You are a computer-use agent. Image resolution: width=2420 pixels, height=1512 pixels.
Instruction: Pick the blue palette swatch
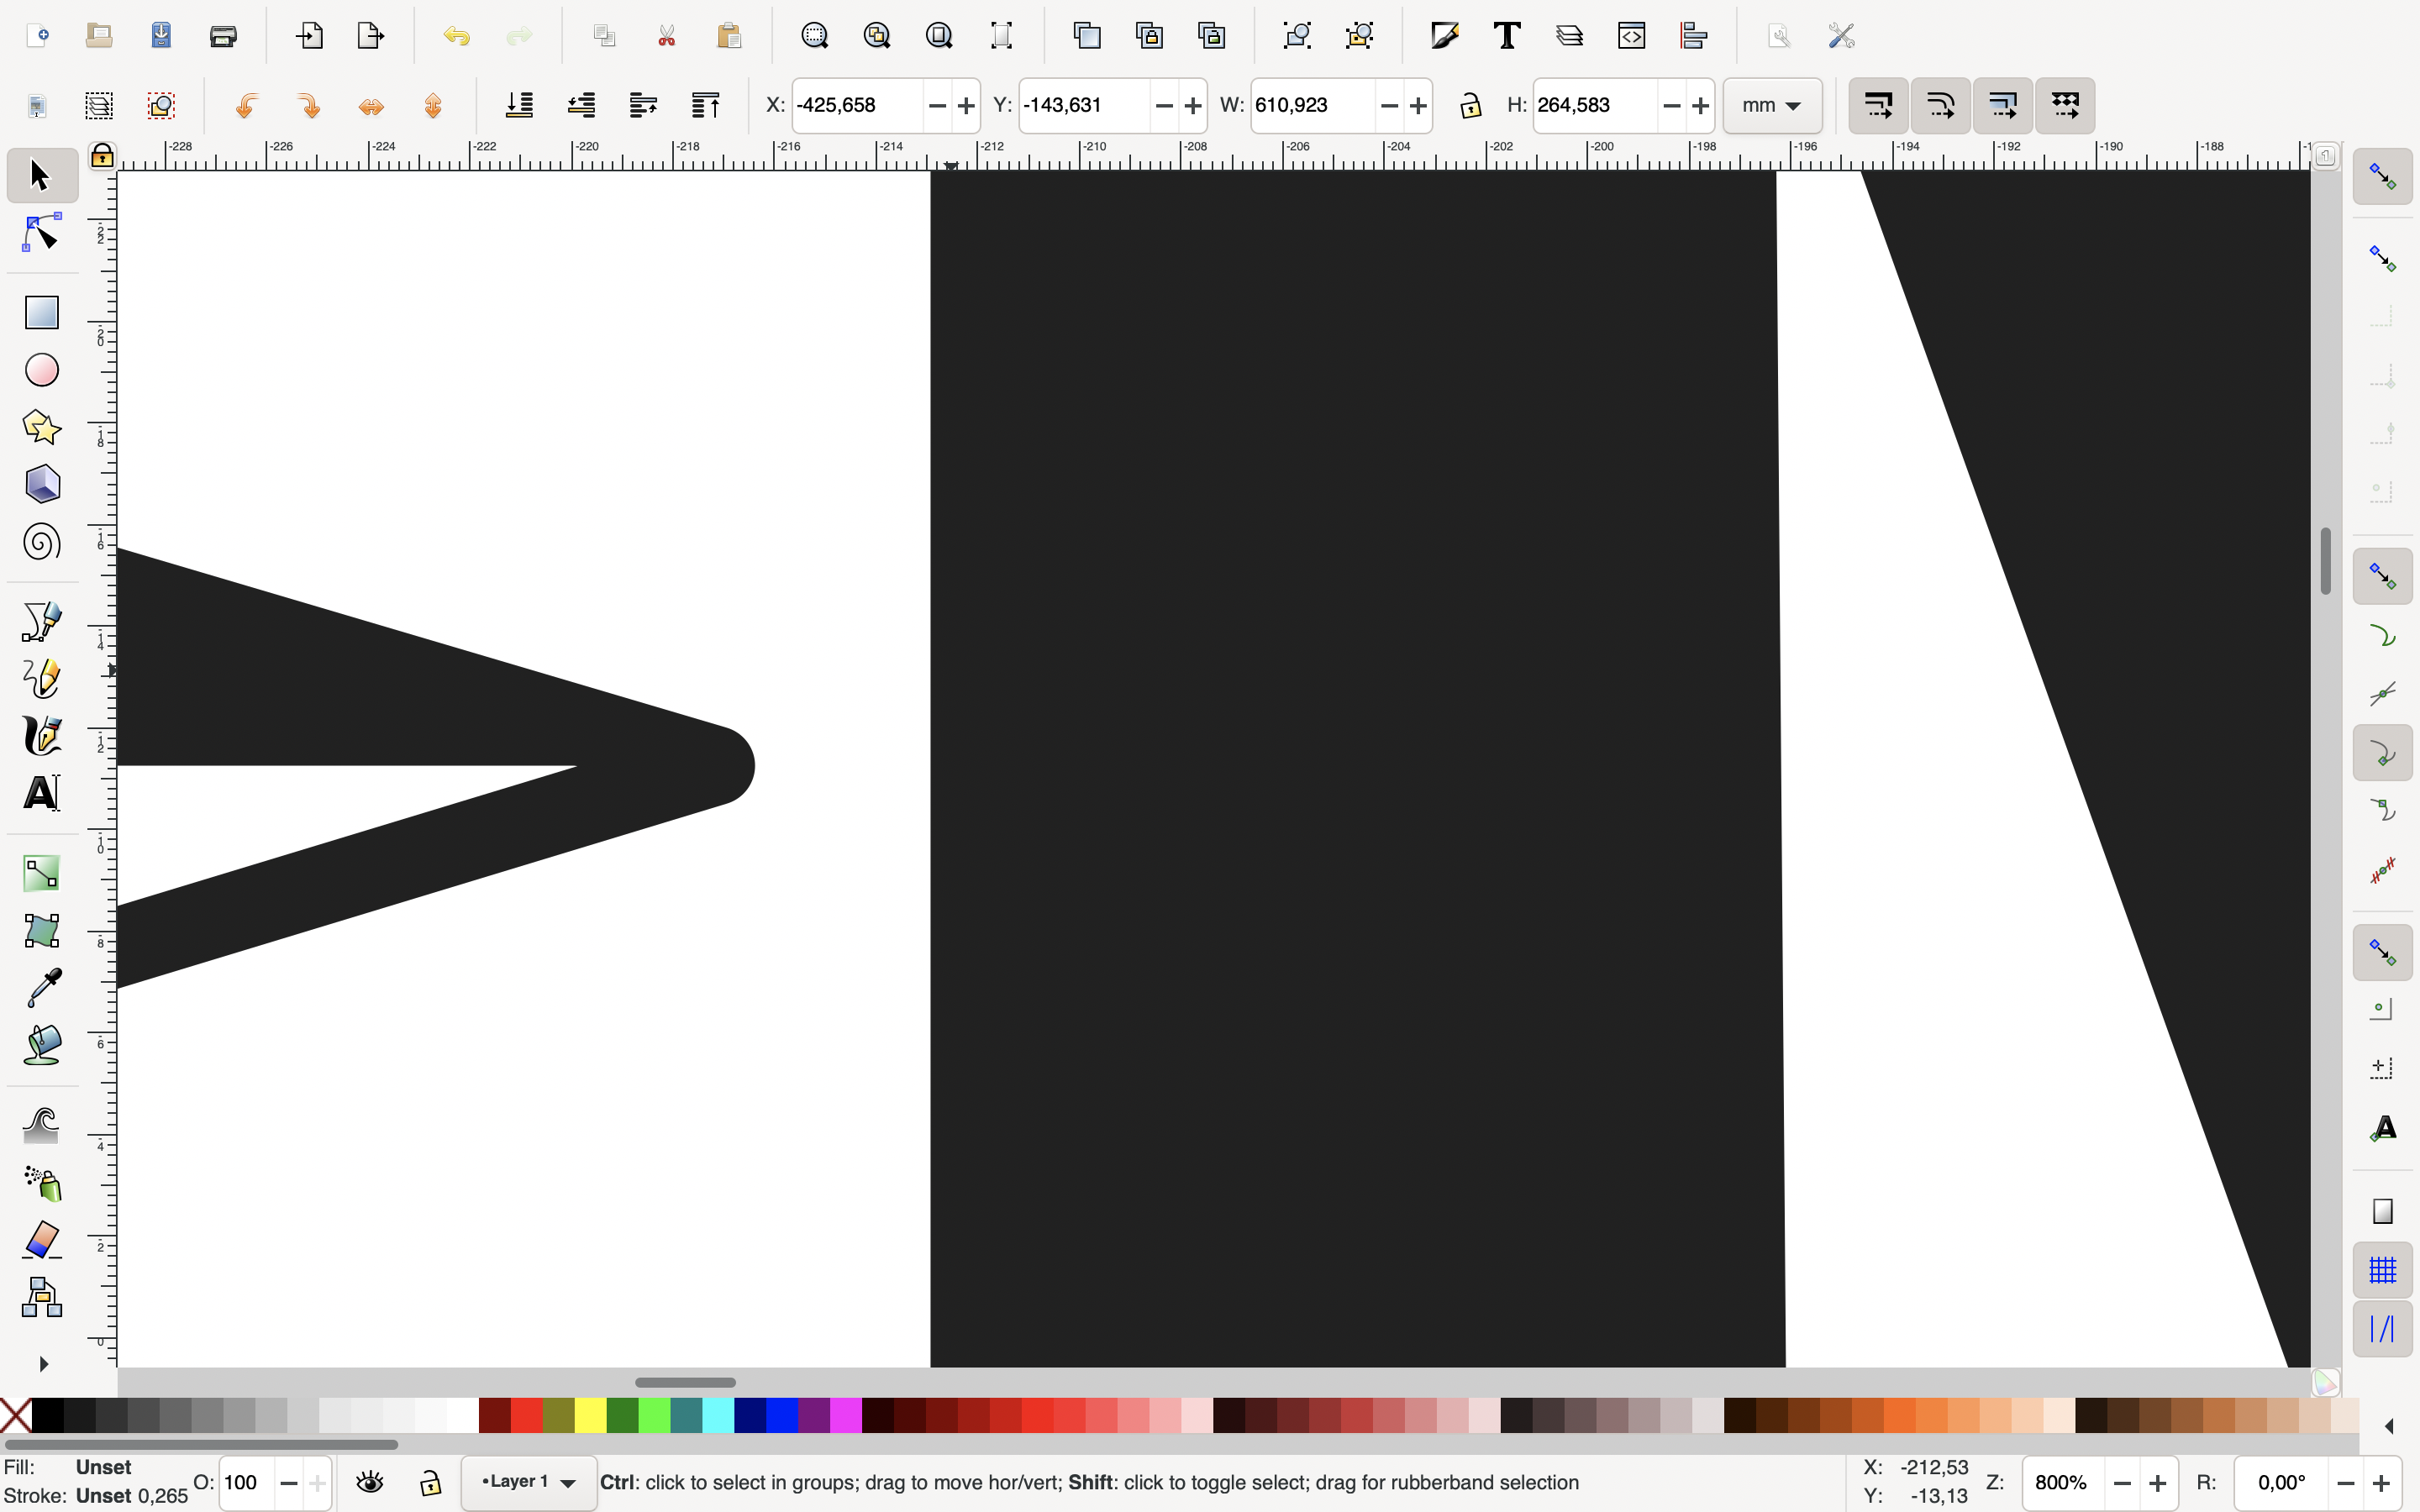781,1416
